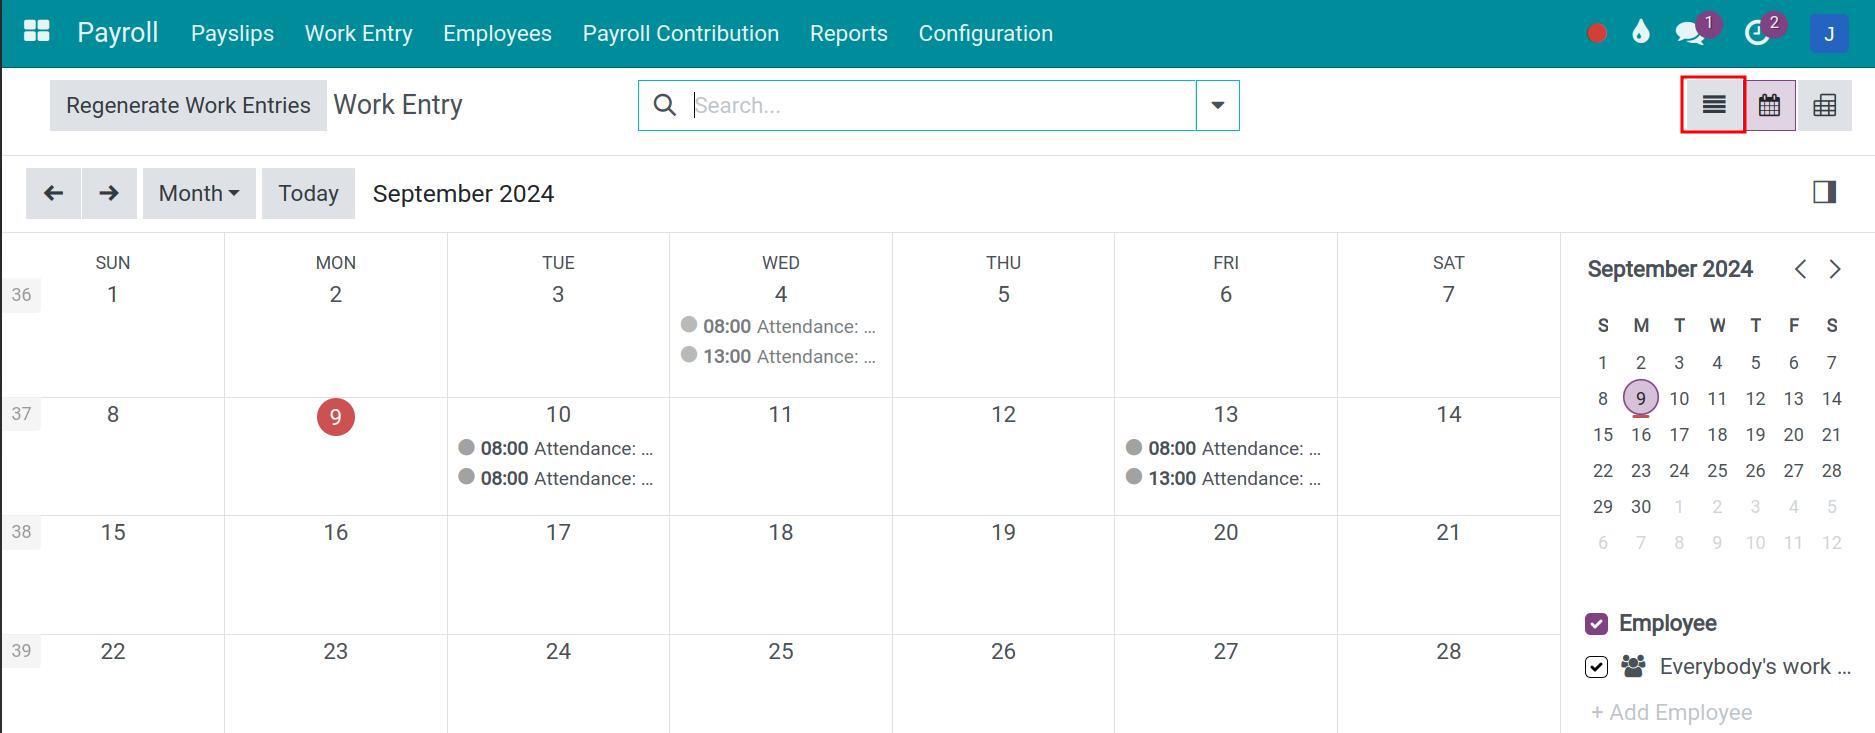This screenshot has height=733, width=1875.
Task: Click the mini calendar September 2024 title
Action: click(x=1670, y=269)
